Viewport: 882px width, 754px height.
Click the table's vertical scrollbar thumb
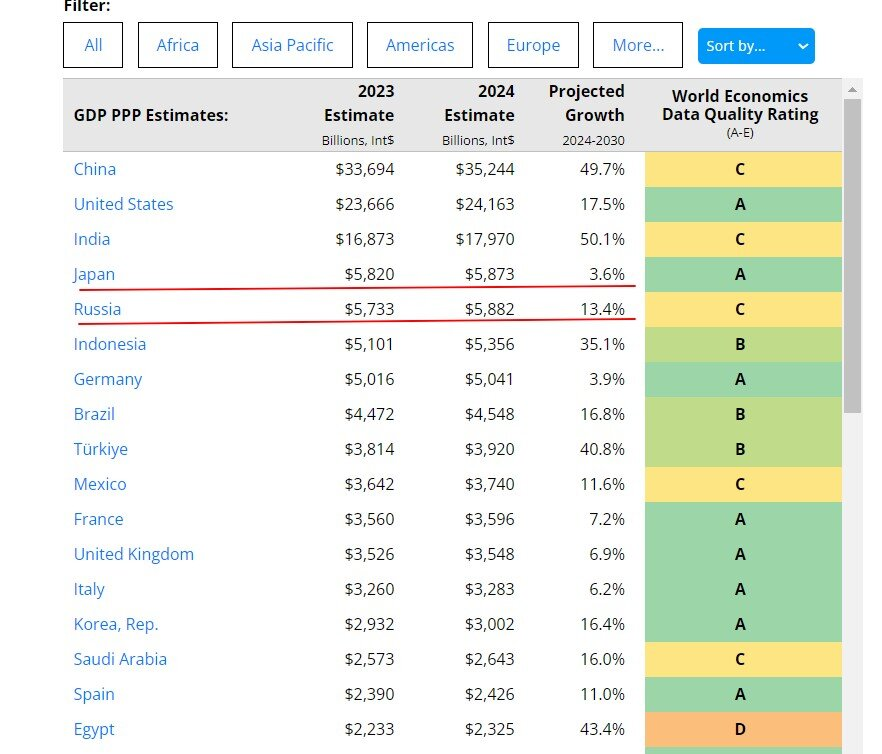(852, 256)
